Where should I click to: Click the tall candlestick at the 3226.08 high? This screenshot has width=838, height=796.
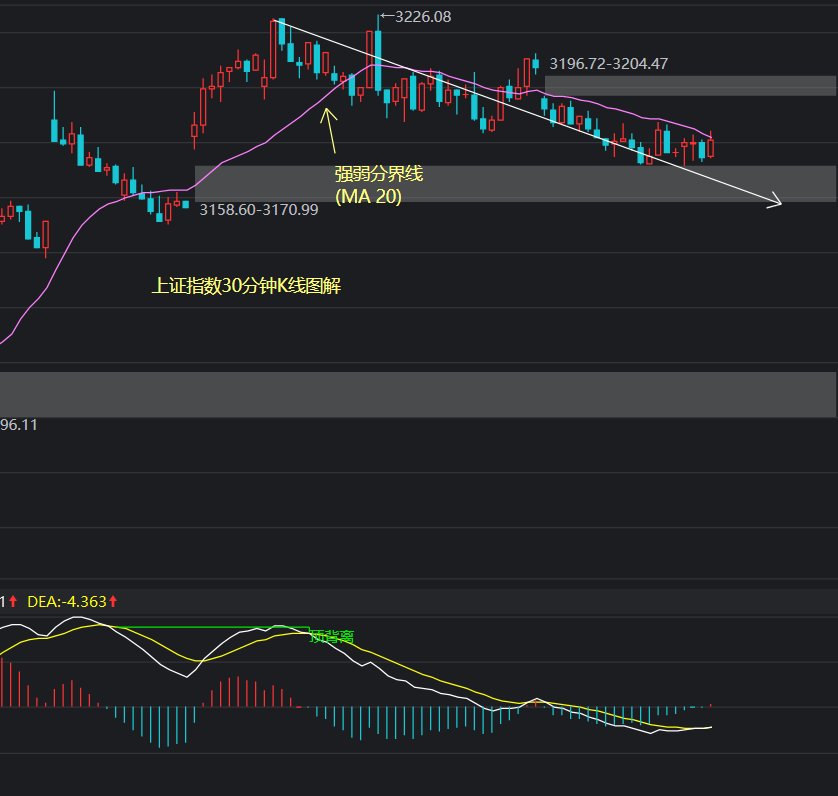(378, 59)
